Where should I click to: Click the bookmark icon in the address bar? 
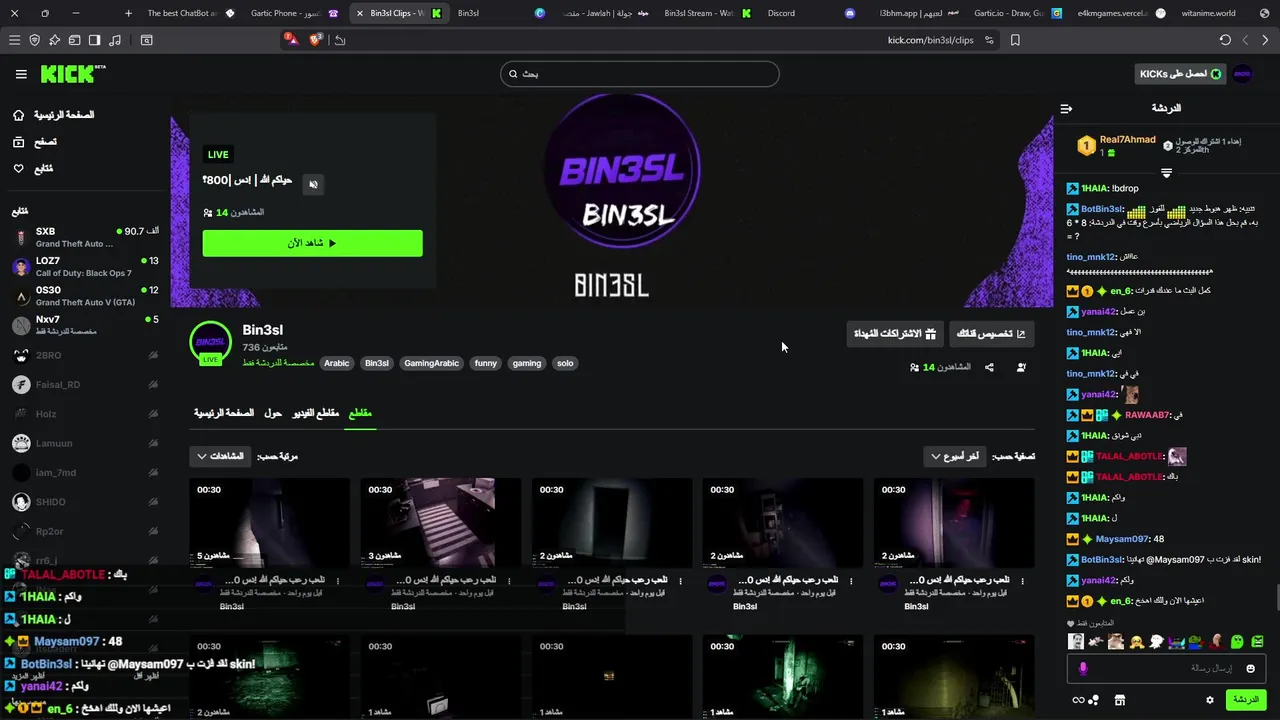[x=1015, y=40]
